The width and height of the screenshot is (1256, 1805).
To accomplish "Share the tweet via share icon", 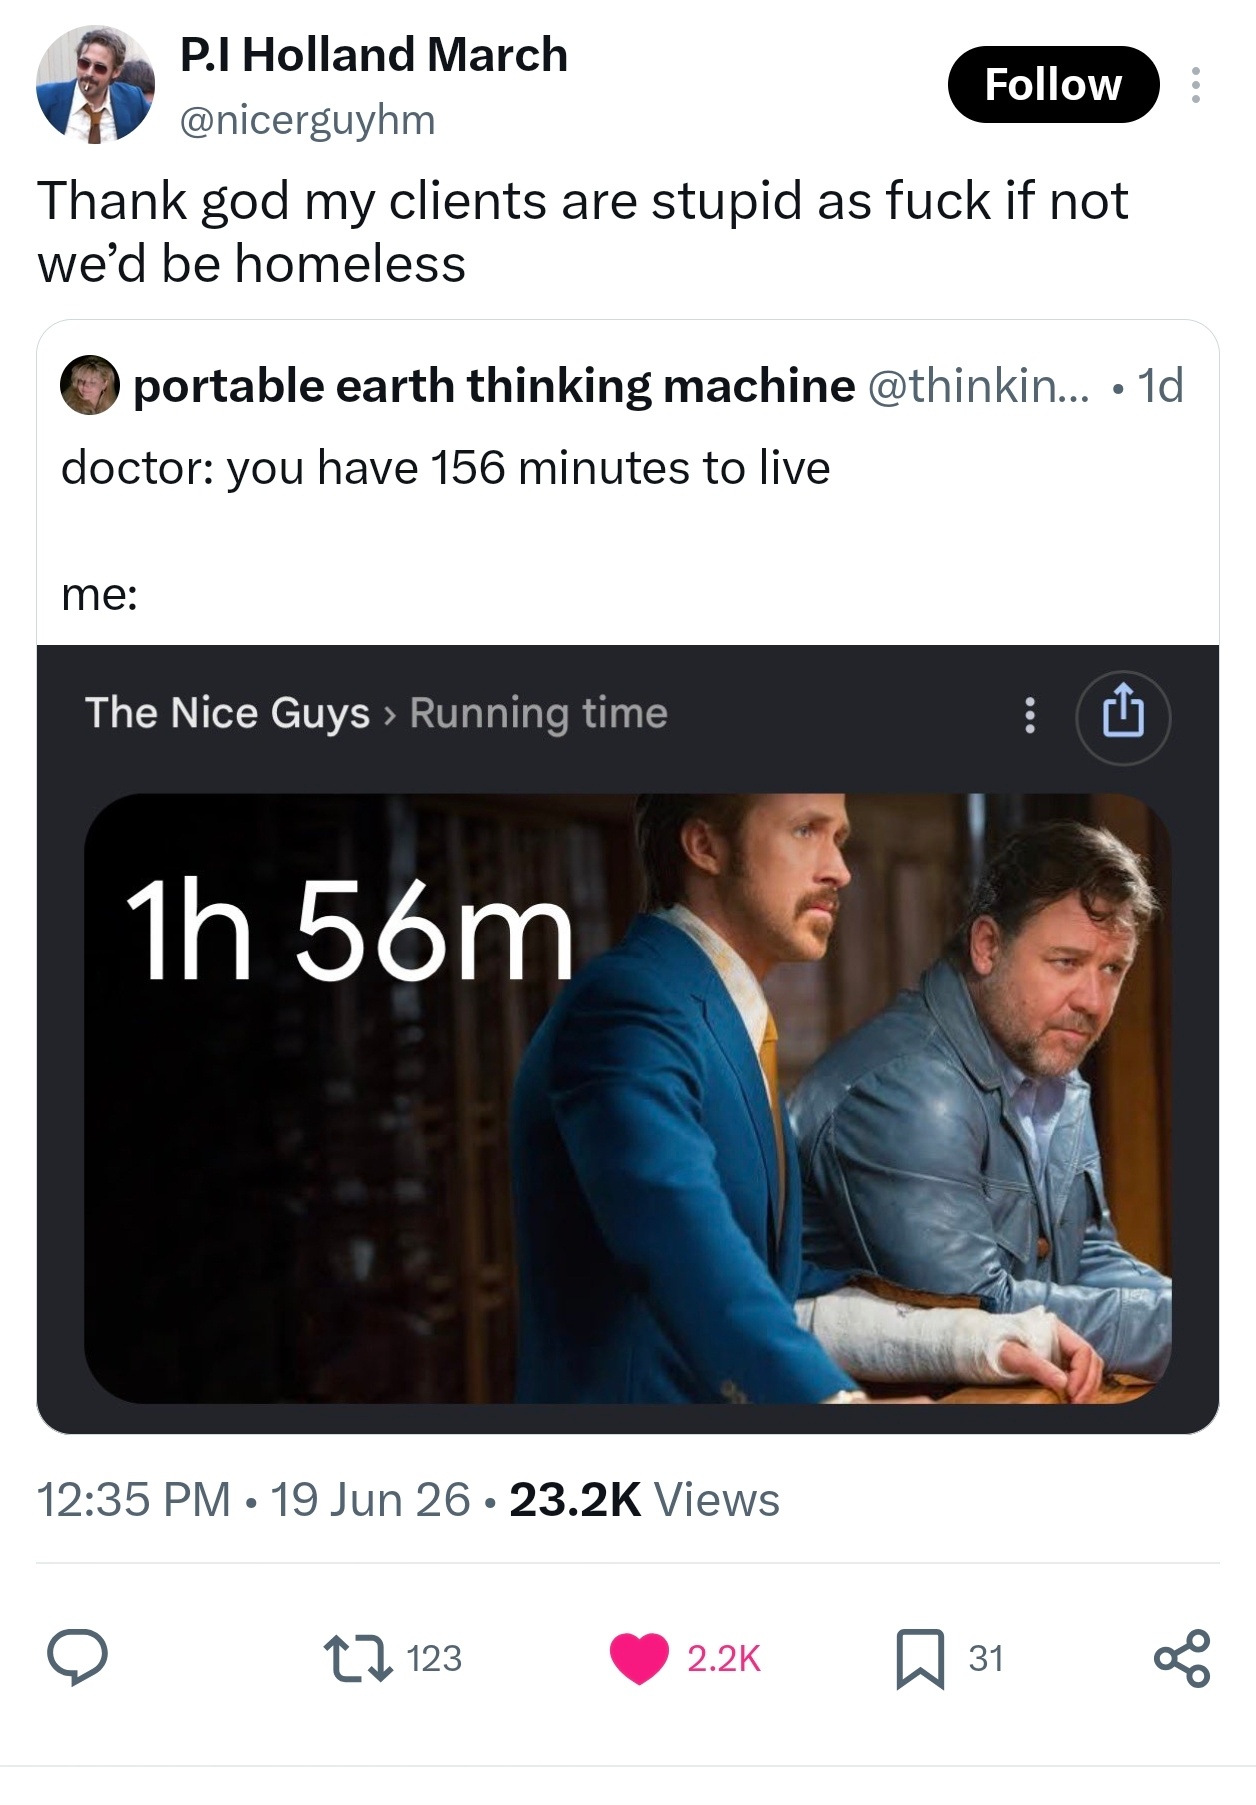I will click(1182, 1658).
